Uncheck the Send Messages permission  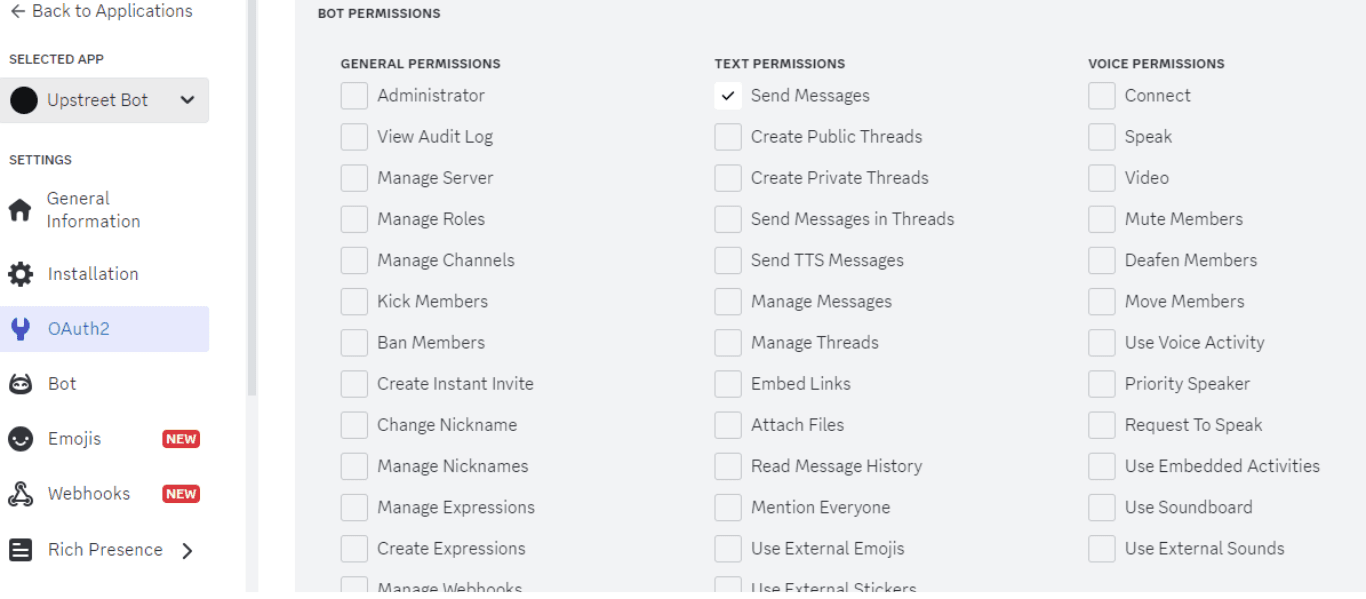[728, 96]
